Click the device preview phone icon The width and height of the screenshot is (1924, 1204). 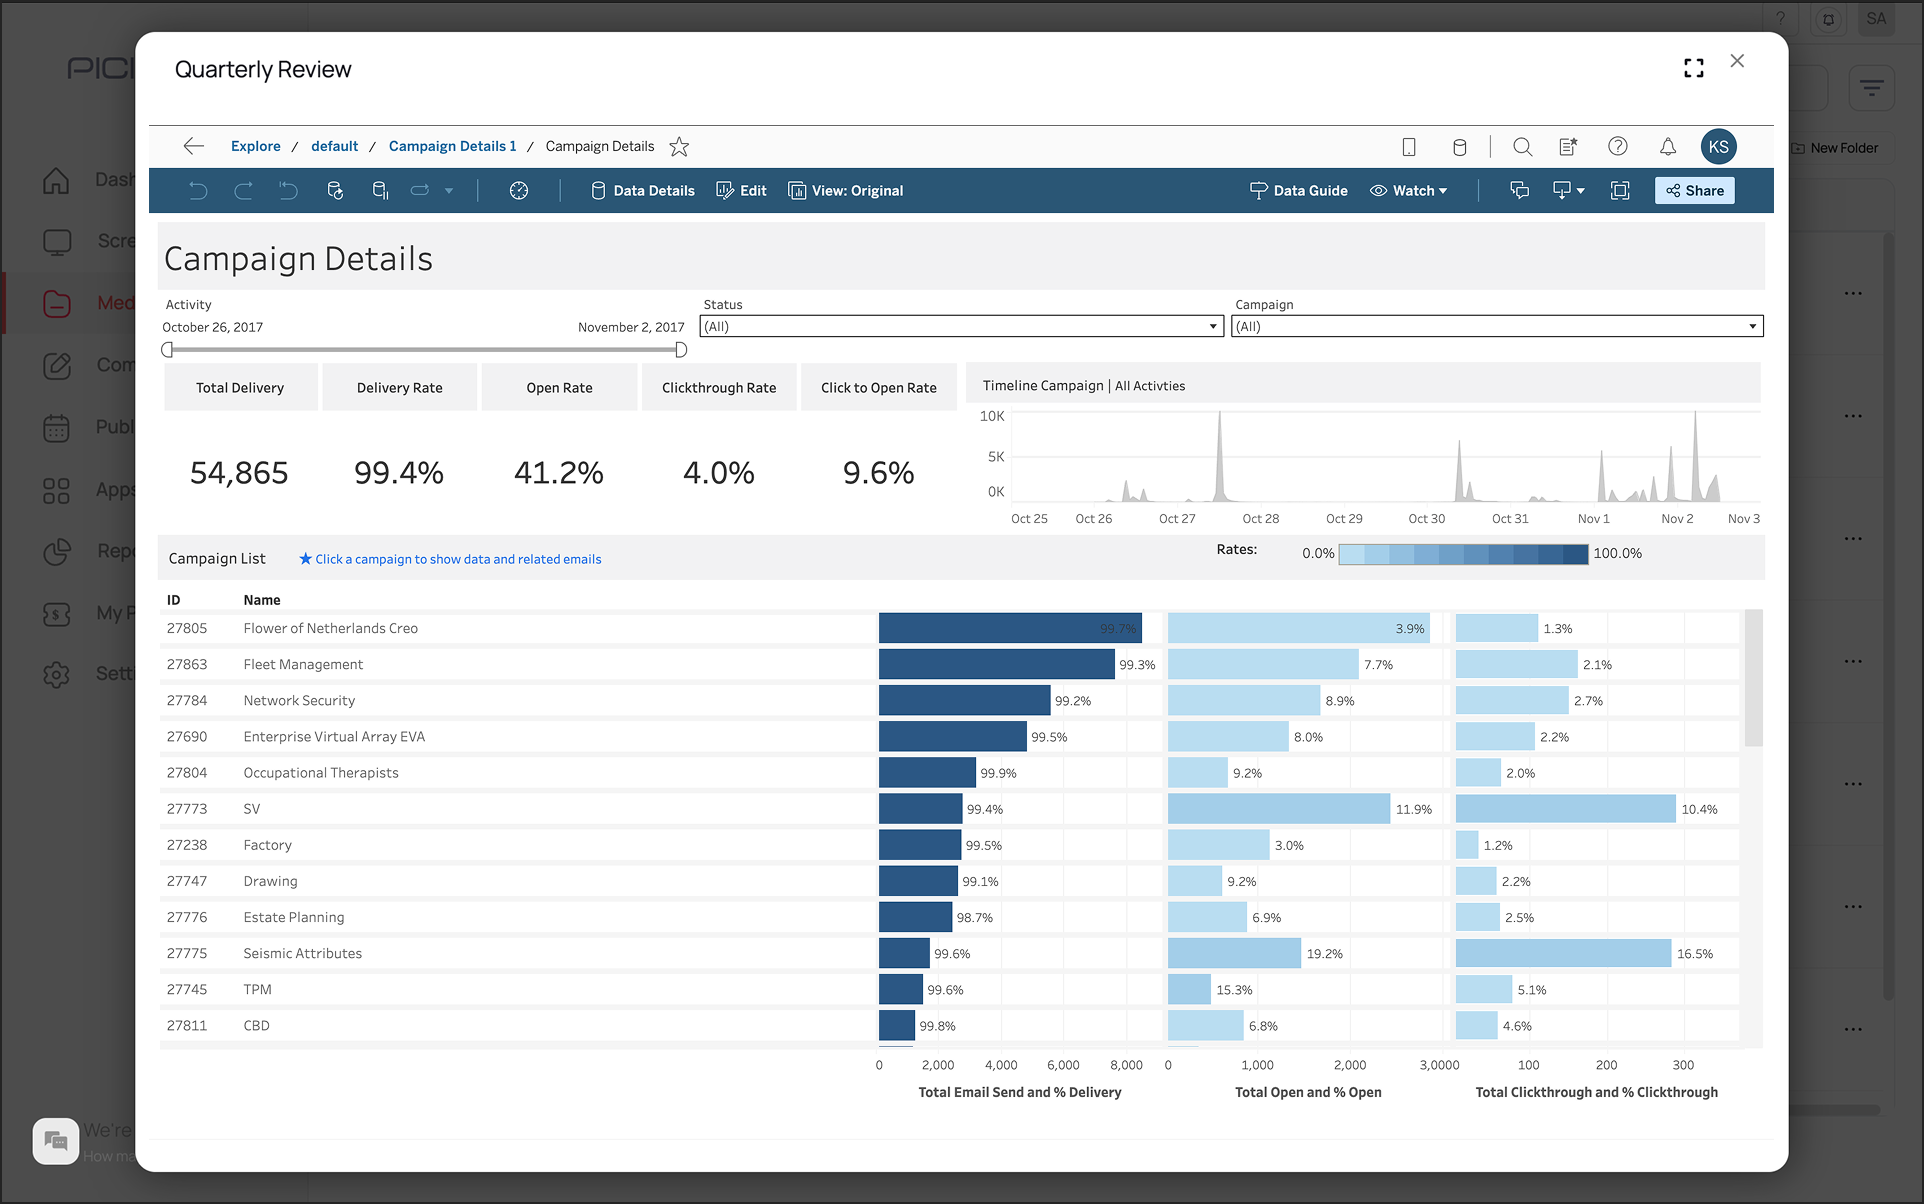tap(1408, 147)
